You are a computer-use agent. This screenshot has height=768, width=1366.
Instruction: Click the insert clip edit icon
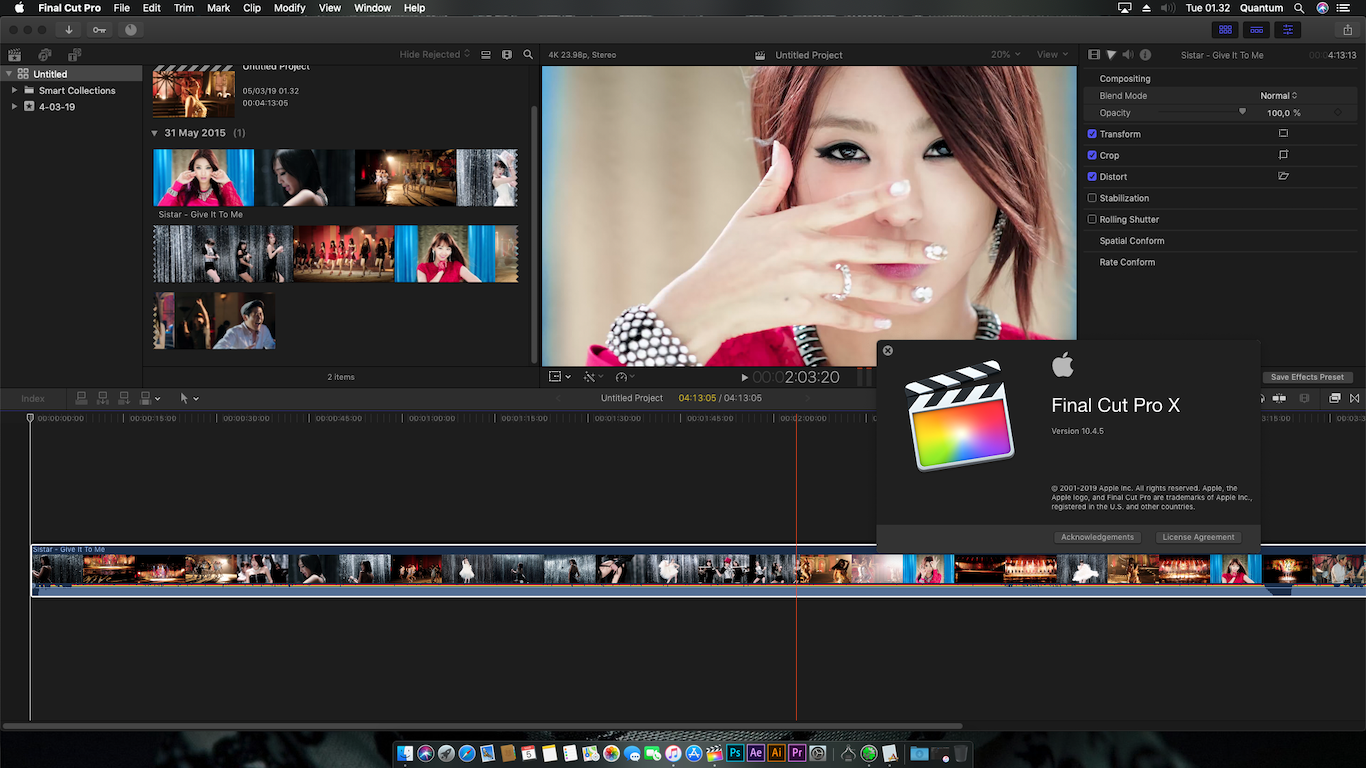(x=103, y=398)
